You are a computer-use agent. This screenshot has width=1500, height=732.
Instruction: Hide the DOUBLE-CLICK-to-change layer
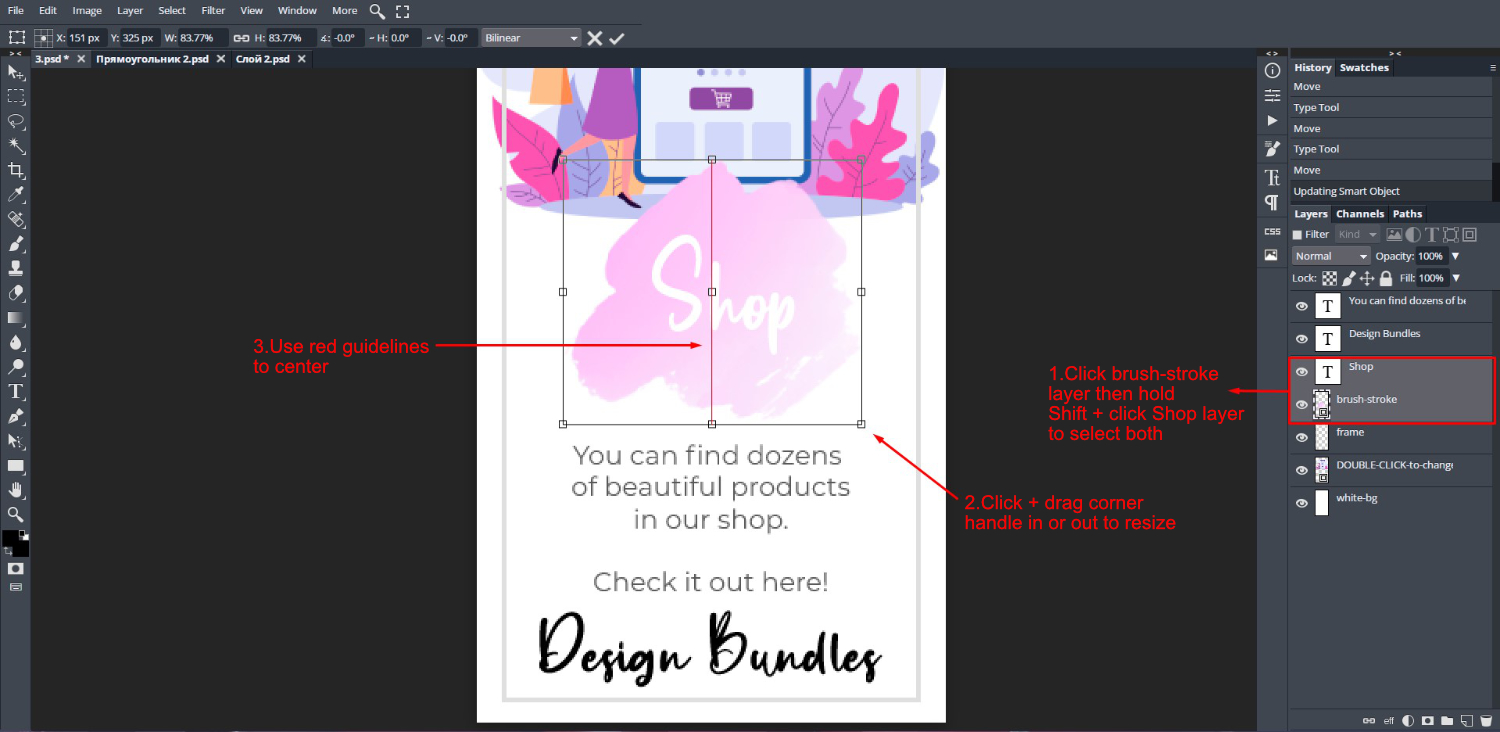[x=1301, y=471]
